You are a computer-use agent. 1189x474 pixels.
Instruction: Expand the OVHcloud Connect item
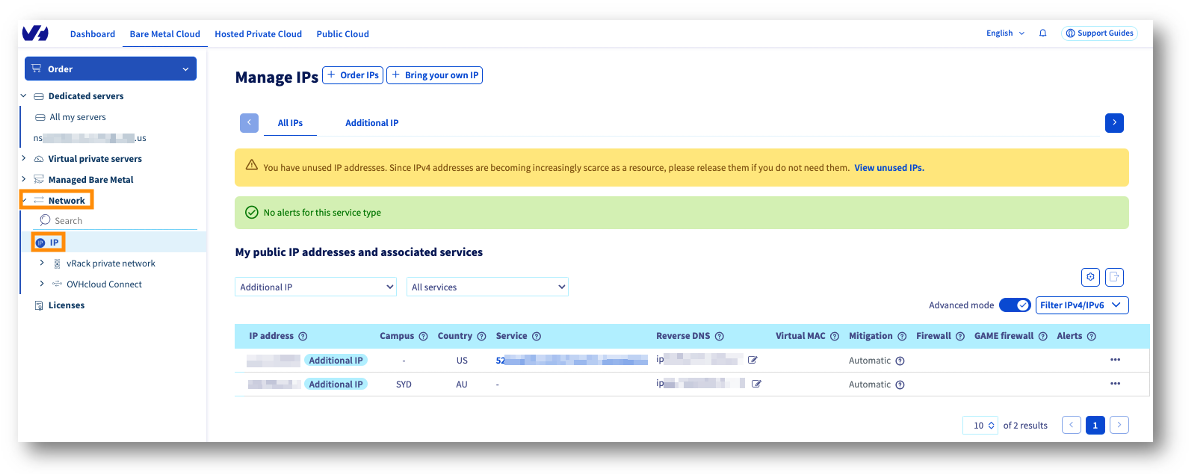coord(42,284)
